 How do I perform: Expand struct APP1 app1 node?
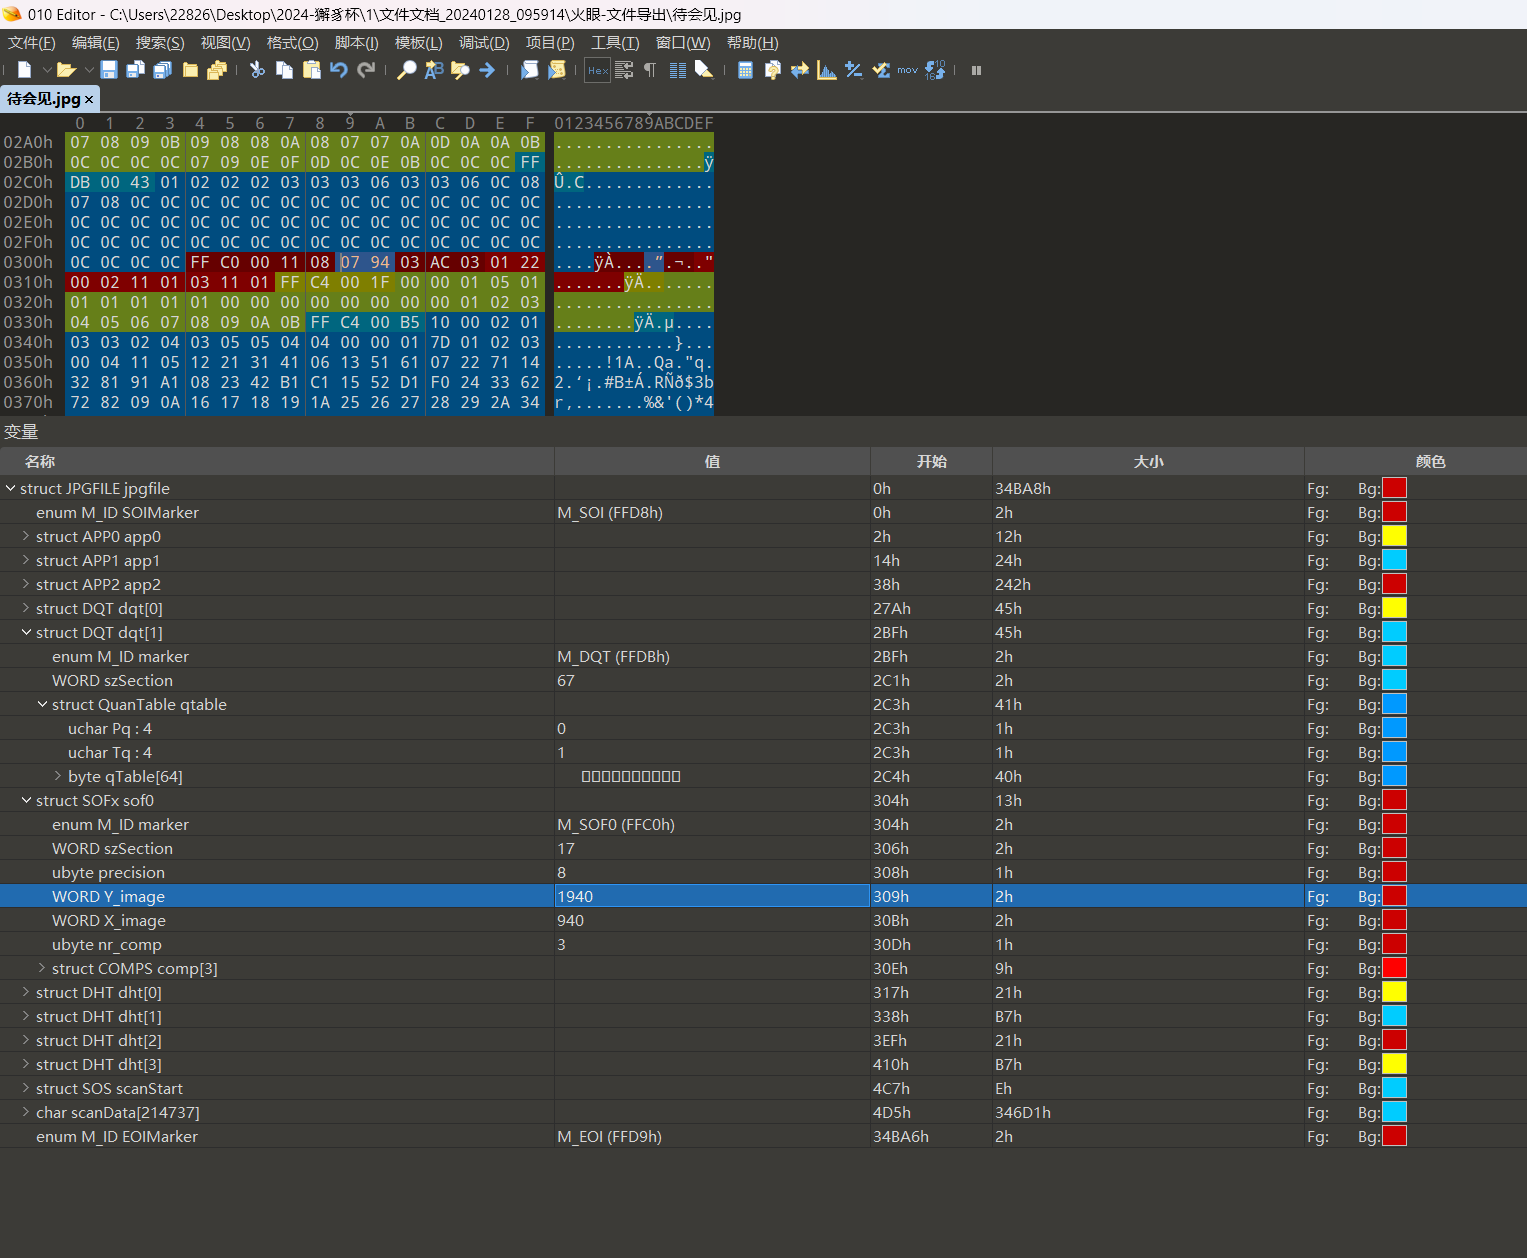26,560
